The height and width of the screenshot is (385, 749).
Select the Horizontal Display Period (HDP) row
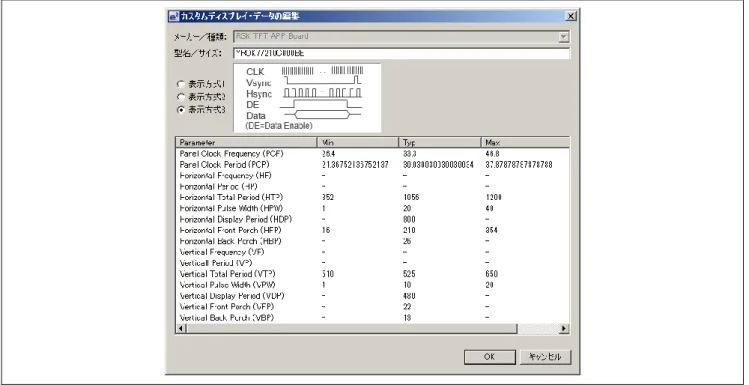tap(373, 219)
